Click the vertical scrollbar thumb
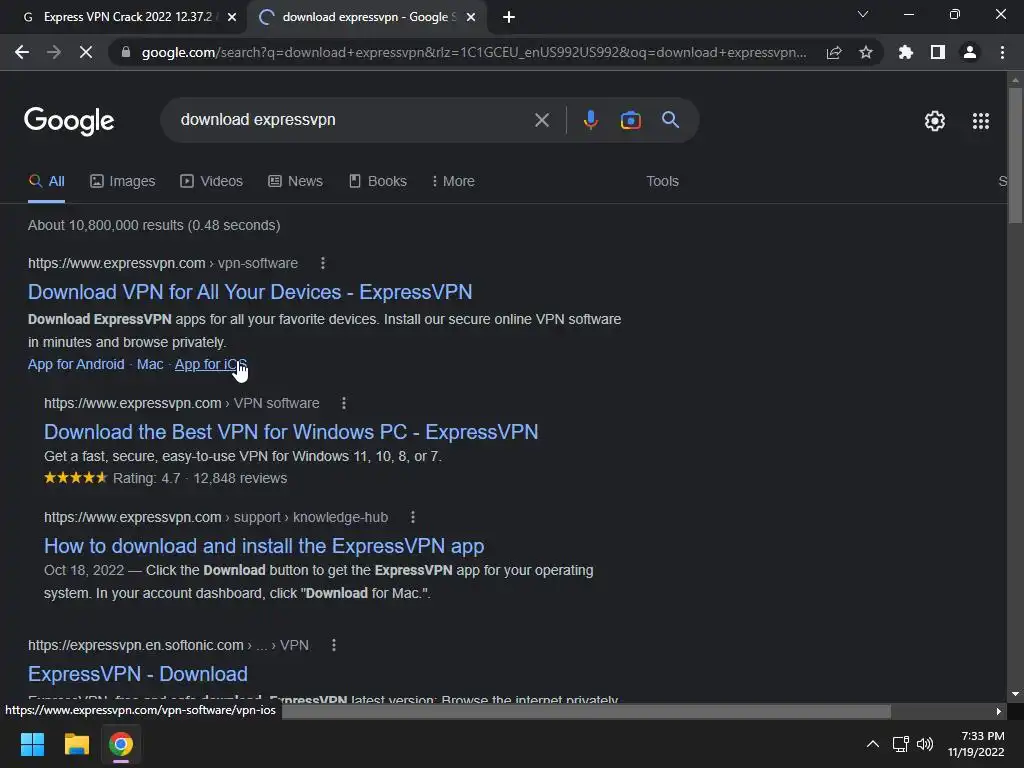The image size is (1024, 768). (x=1015, y=155)
